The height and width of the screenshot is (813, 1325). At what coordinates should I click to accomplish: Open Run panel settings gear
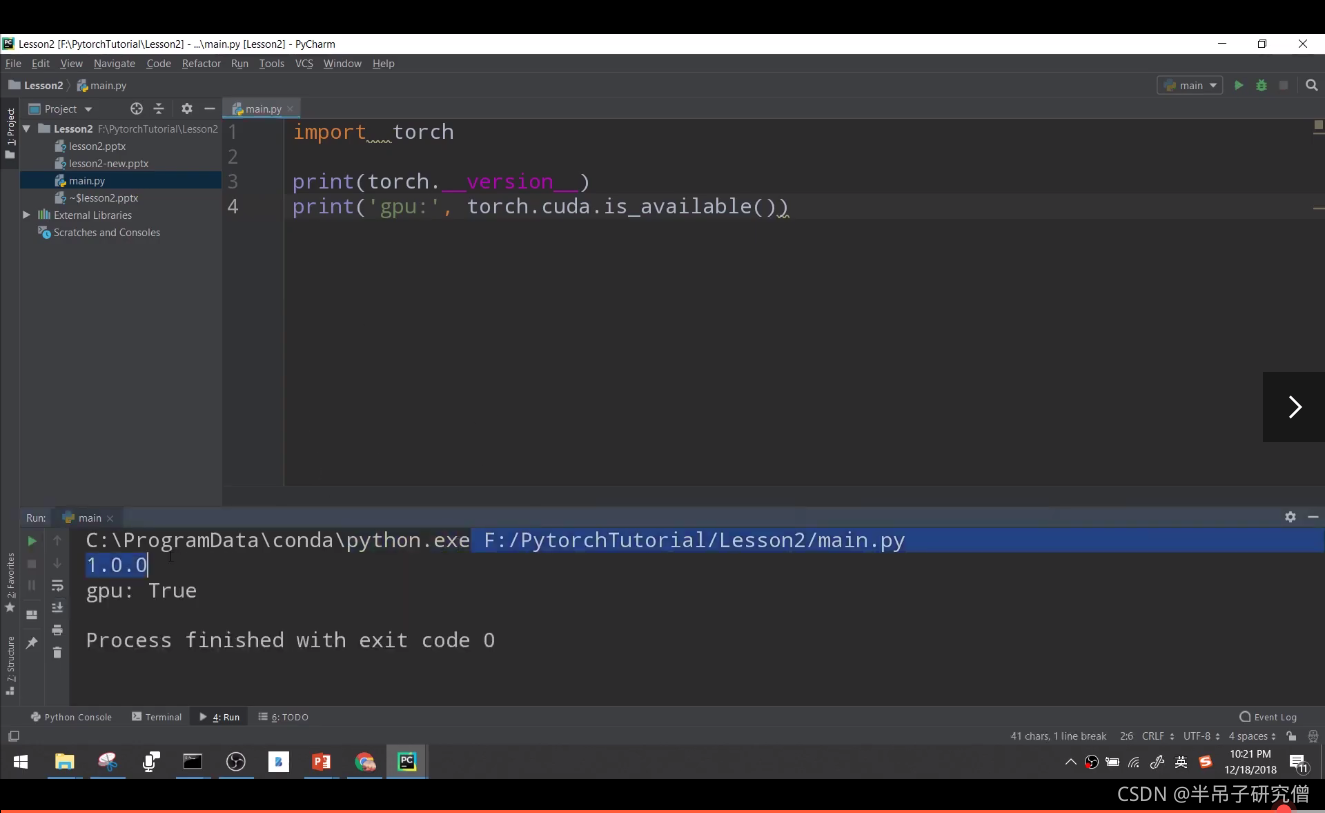point(1290,517)
